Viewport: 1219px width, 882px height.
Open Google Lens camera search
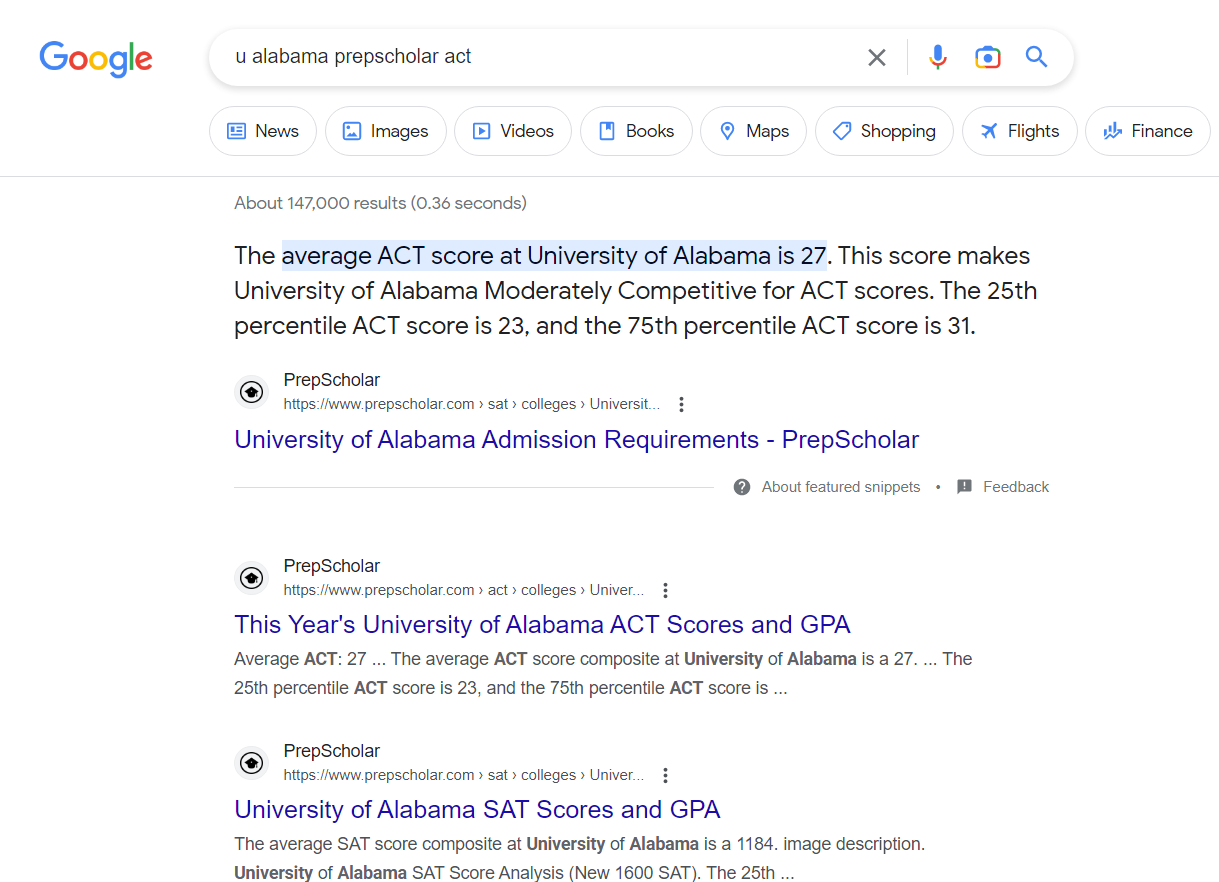[x=987, y=57]
